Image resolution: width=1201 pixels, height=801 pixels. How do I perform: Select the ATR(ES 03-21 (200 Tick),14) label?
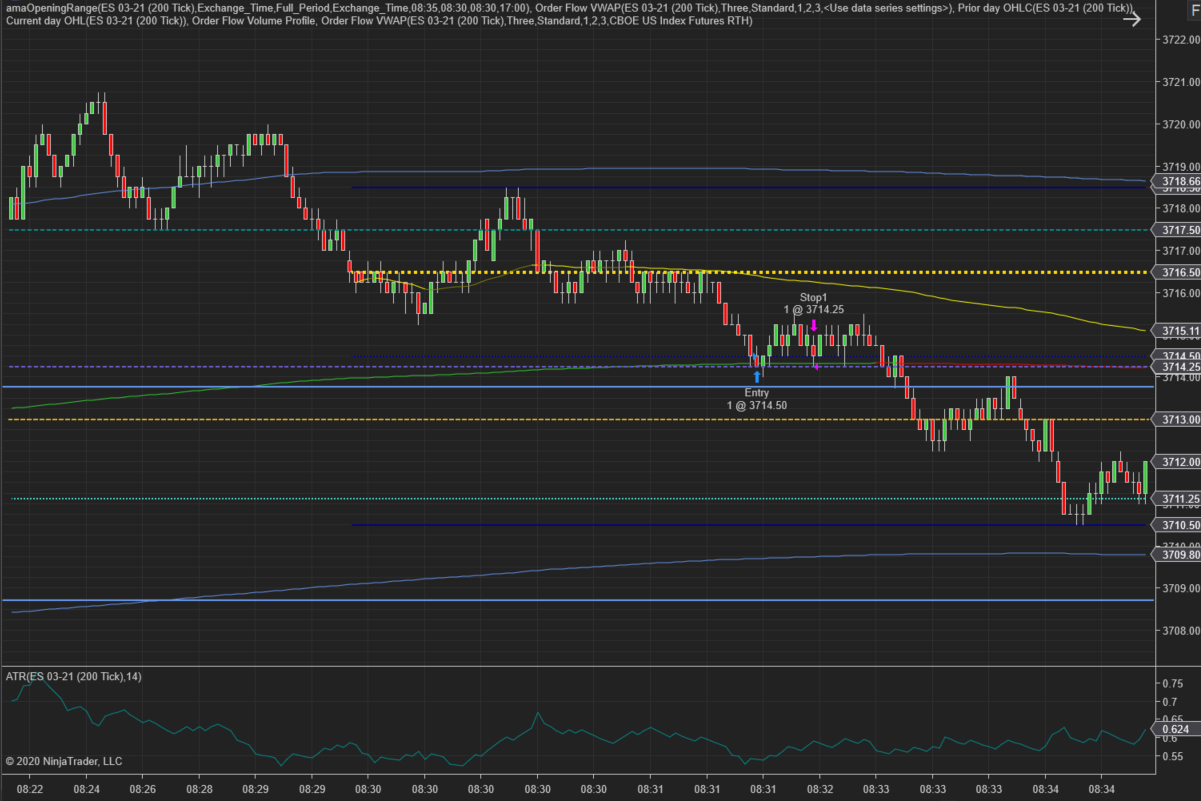(74, 677)
